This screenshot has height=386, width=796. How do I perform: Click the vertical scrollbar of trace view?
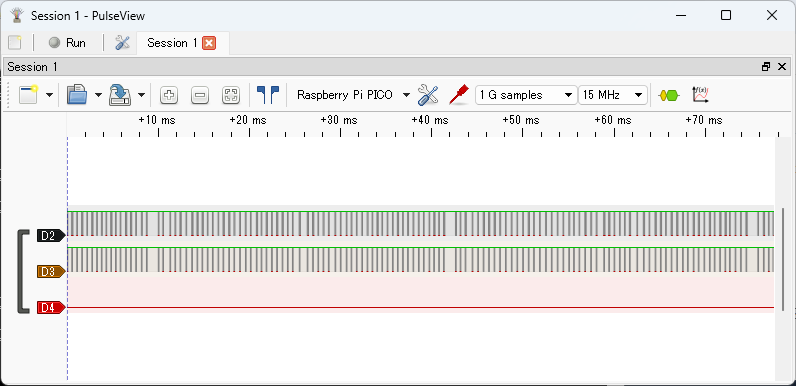tap(783, 259)
